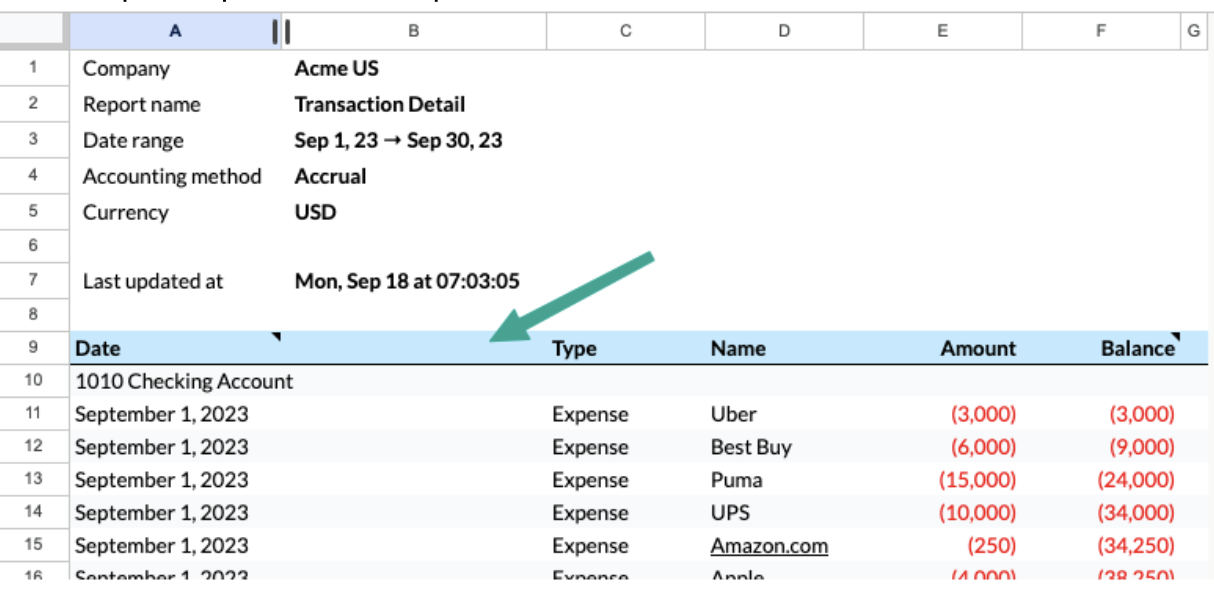Select row 5 header
Image resolution: width=1214 pixels, height=608 pixels.
(x=34, y=211)
